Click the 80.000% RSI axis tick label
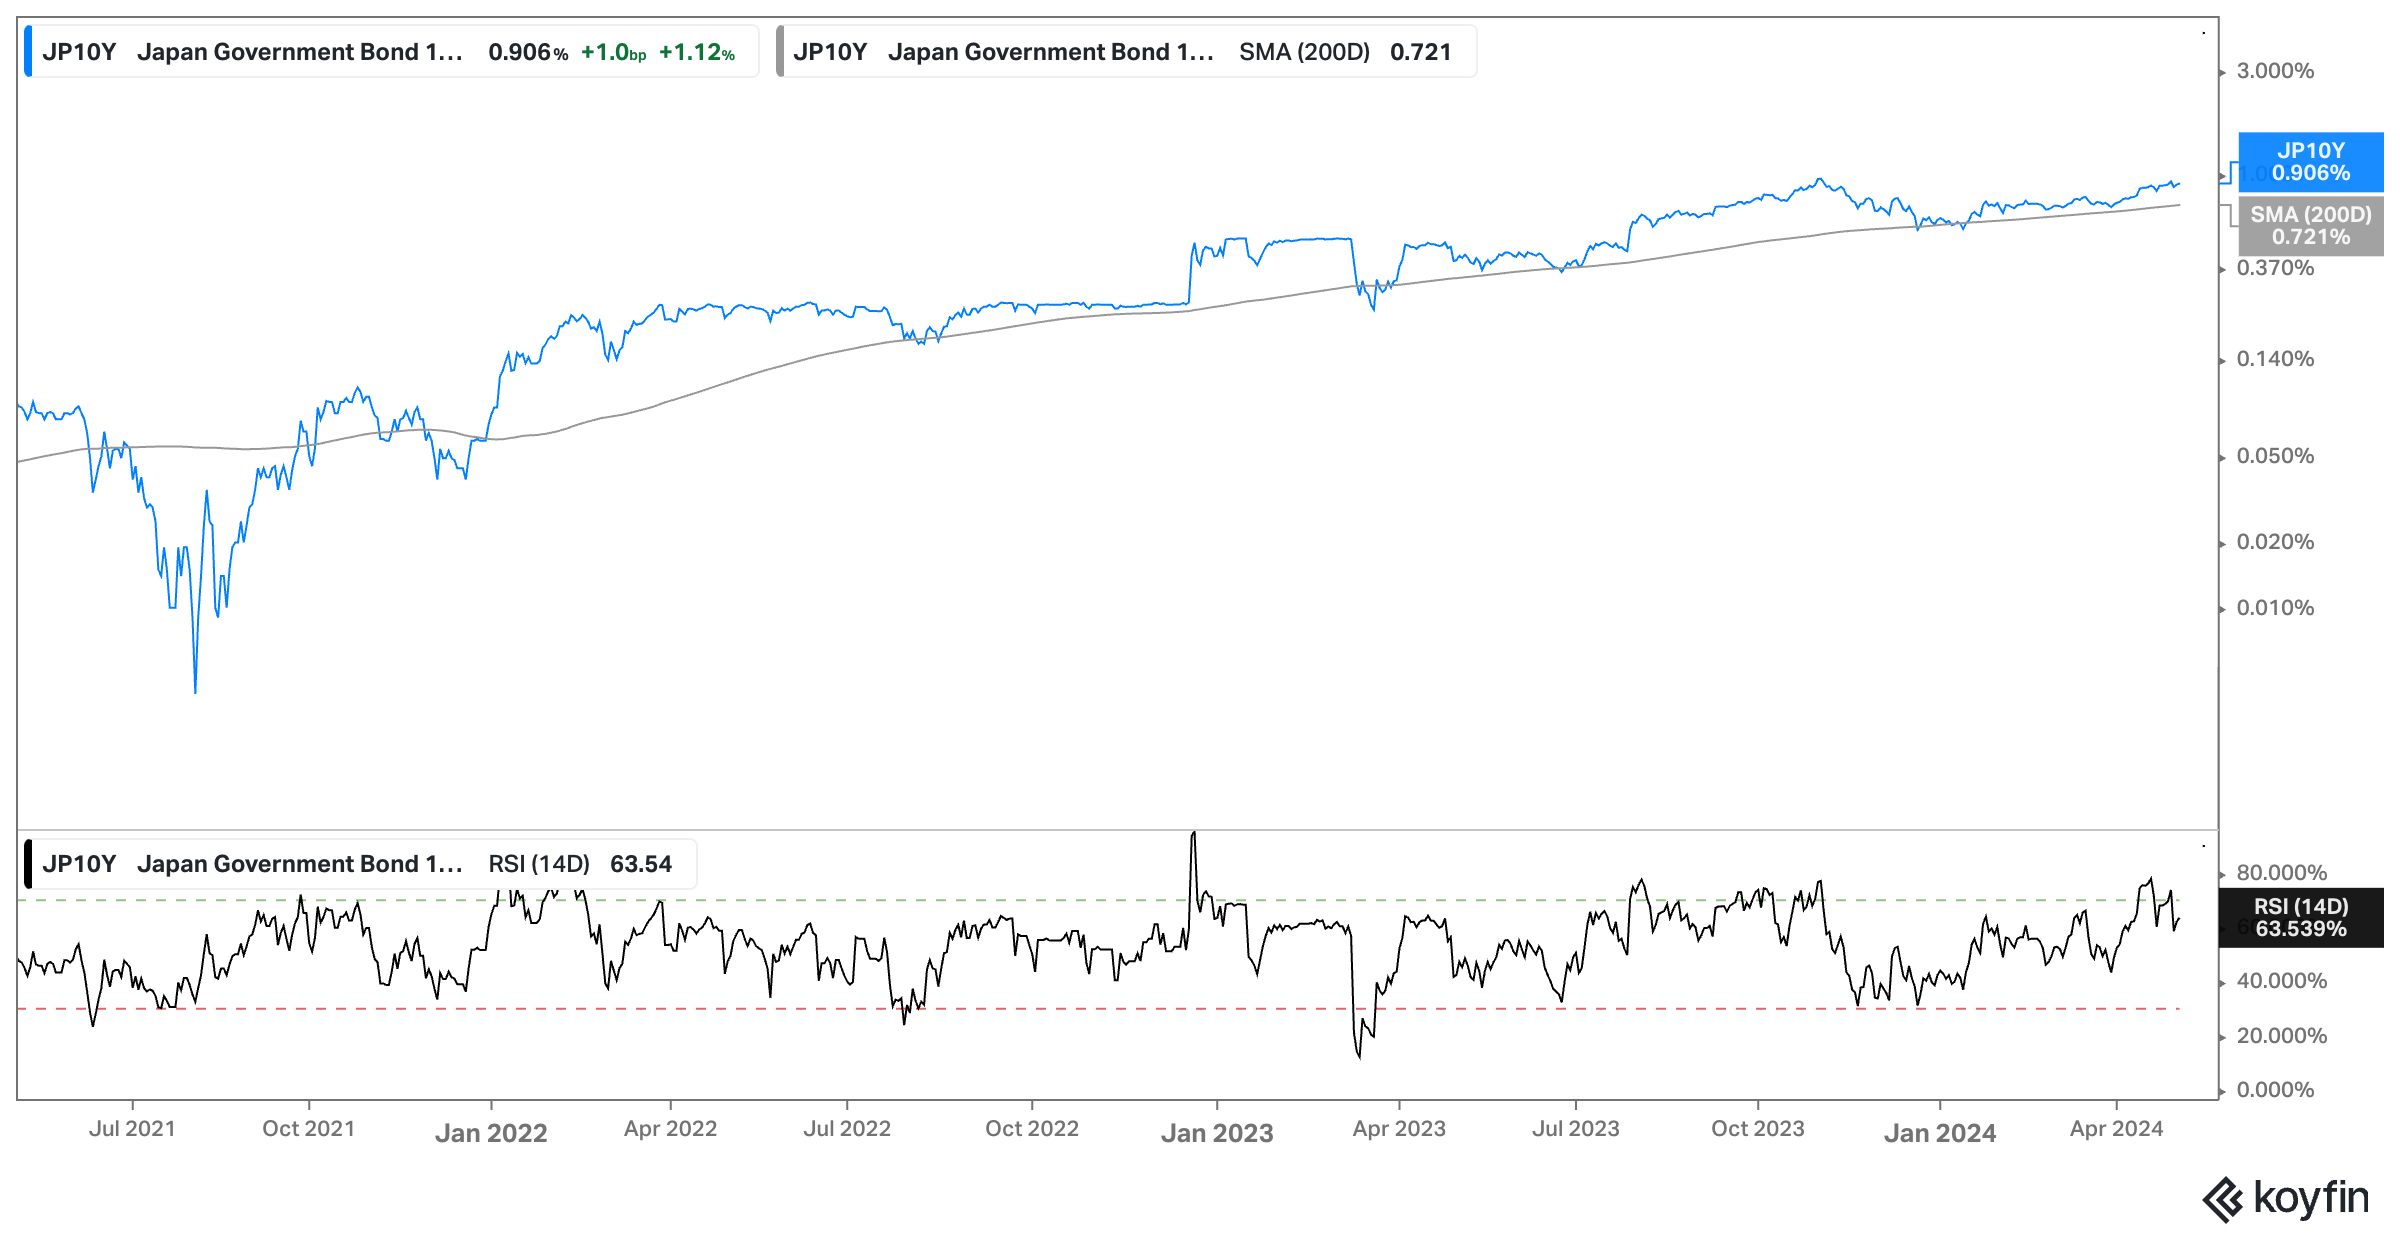Viewport: 2400px width, 1240px height. pos(2281,872)
